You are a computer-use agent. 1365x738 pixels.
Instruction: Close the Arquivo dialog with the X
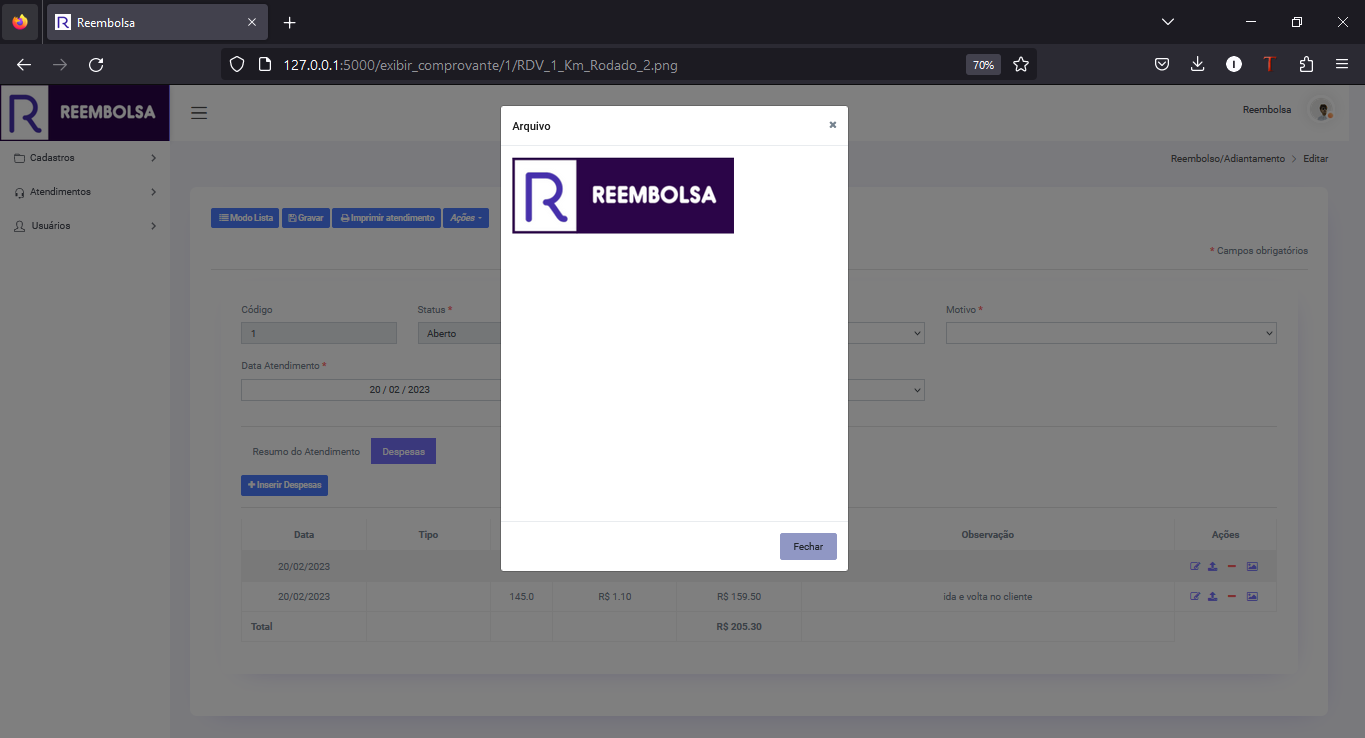point(832,125)
